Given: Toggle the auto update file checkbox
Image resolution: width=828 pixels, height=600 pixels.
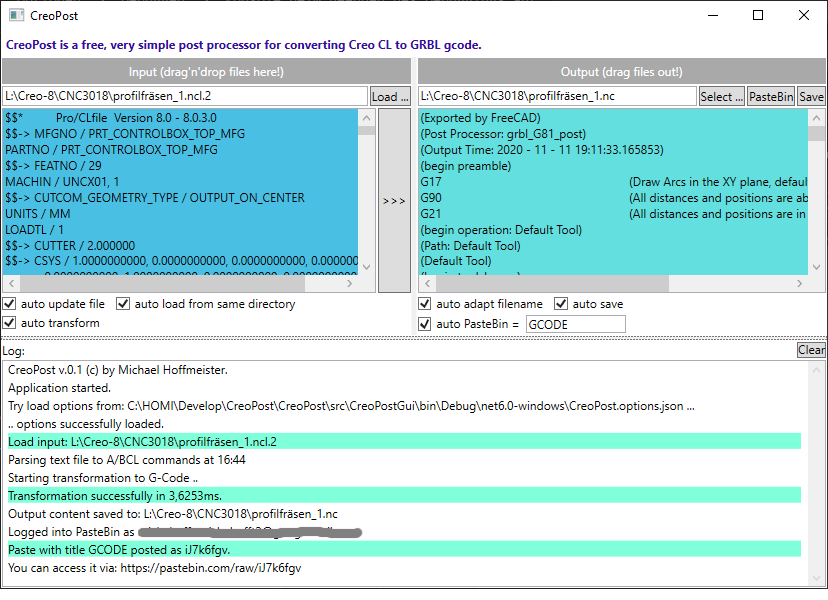Looking at the screenshot, I should tap(10, 304).
